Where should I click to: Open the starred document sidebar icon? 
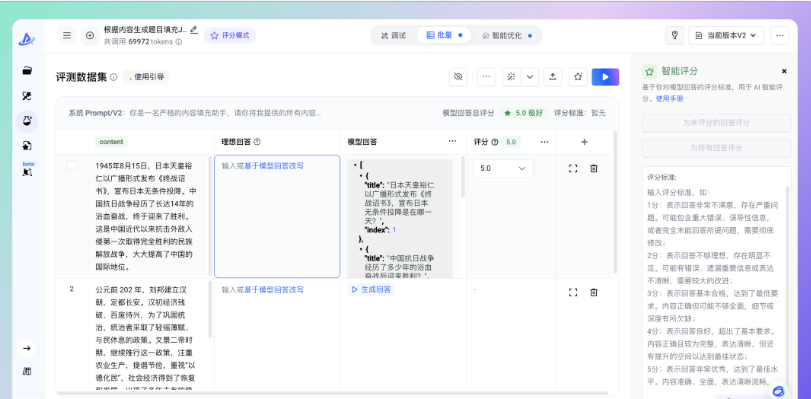(27, 146)
